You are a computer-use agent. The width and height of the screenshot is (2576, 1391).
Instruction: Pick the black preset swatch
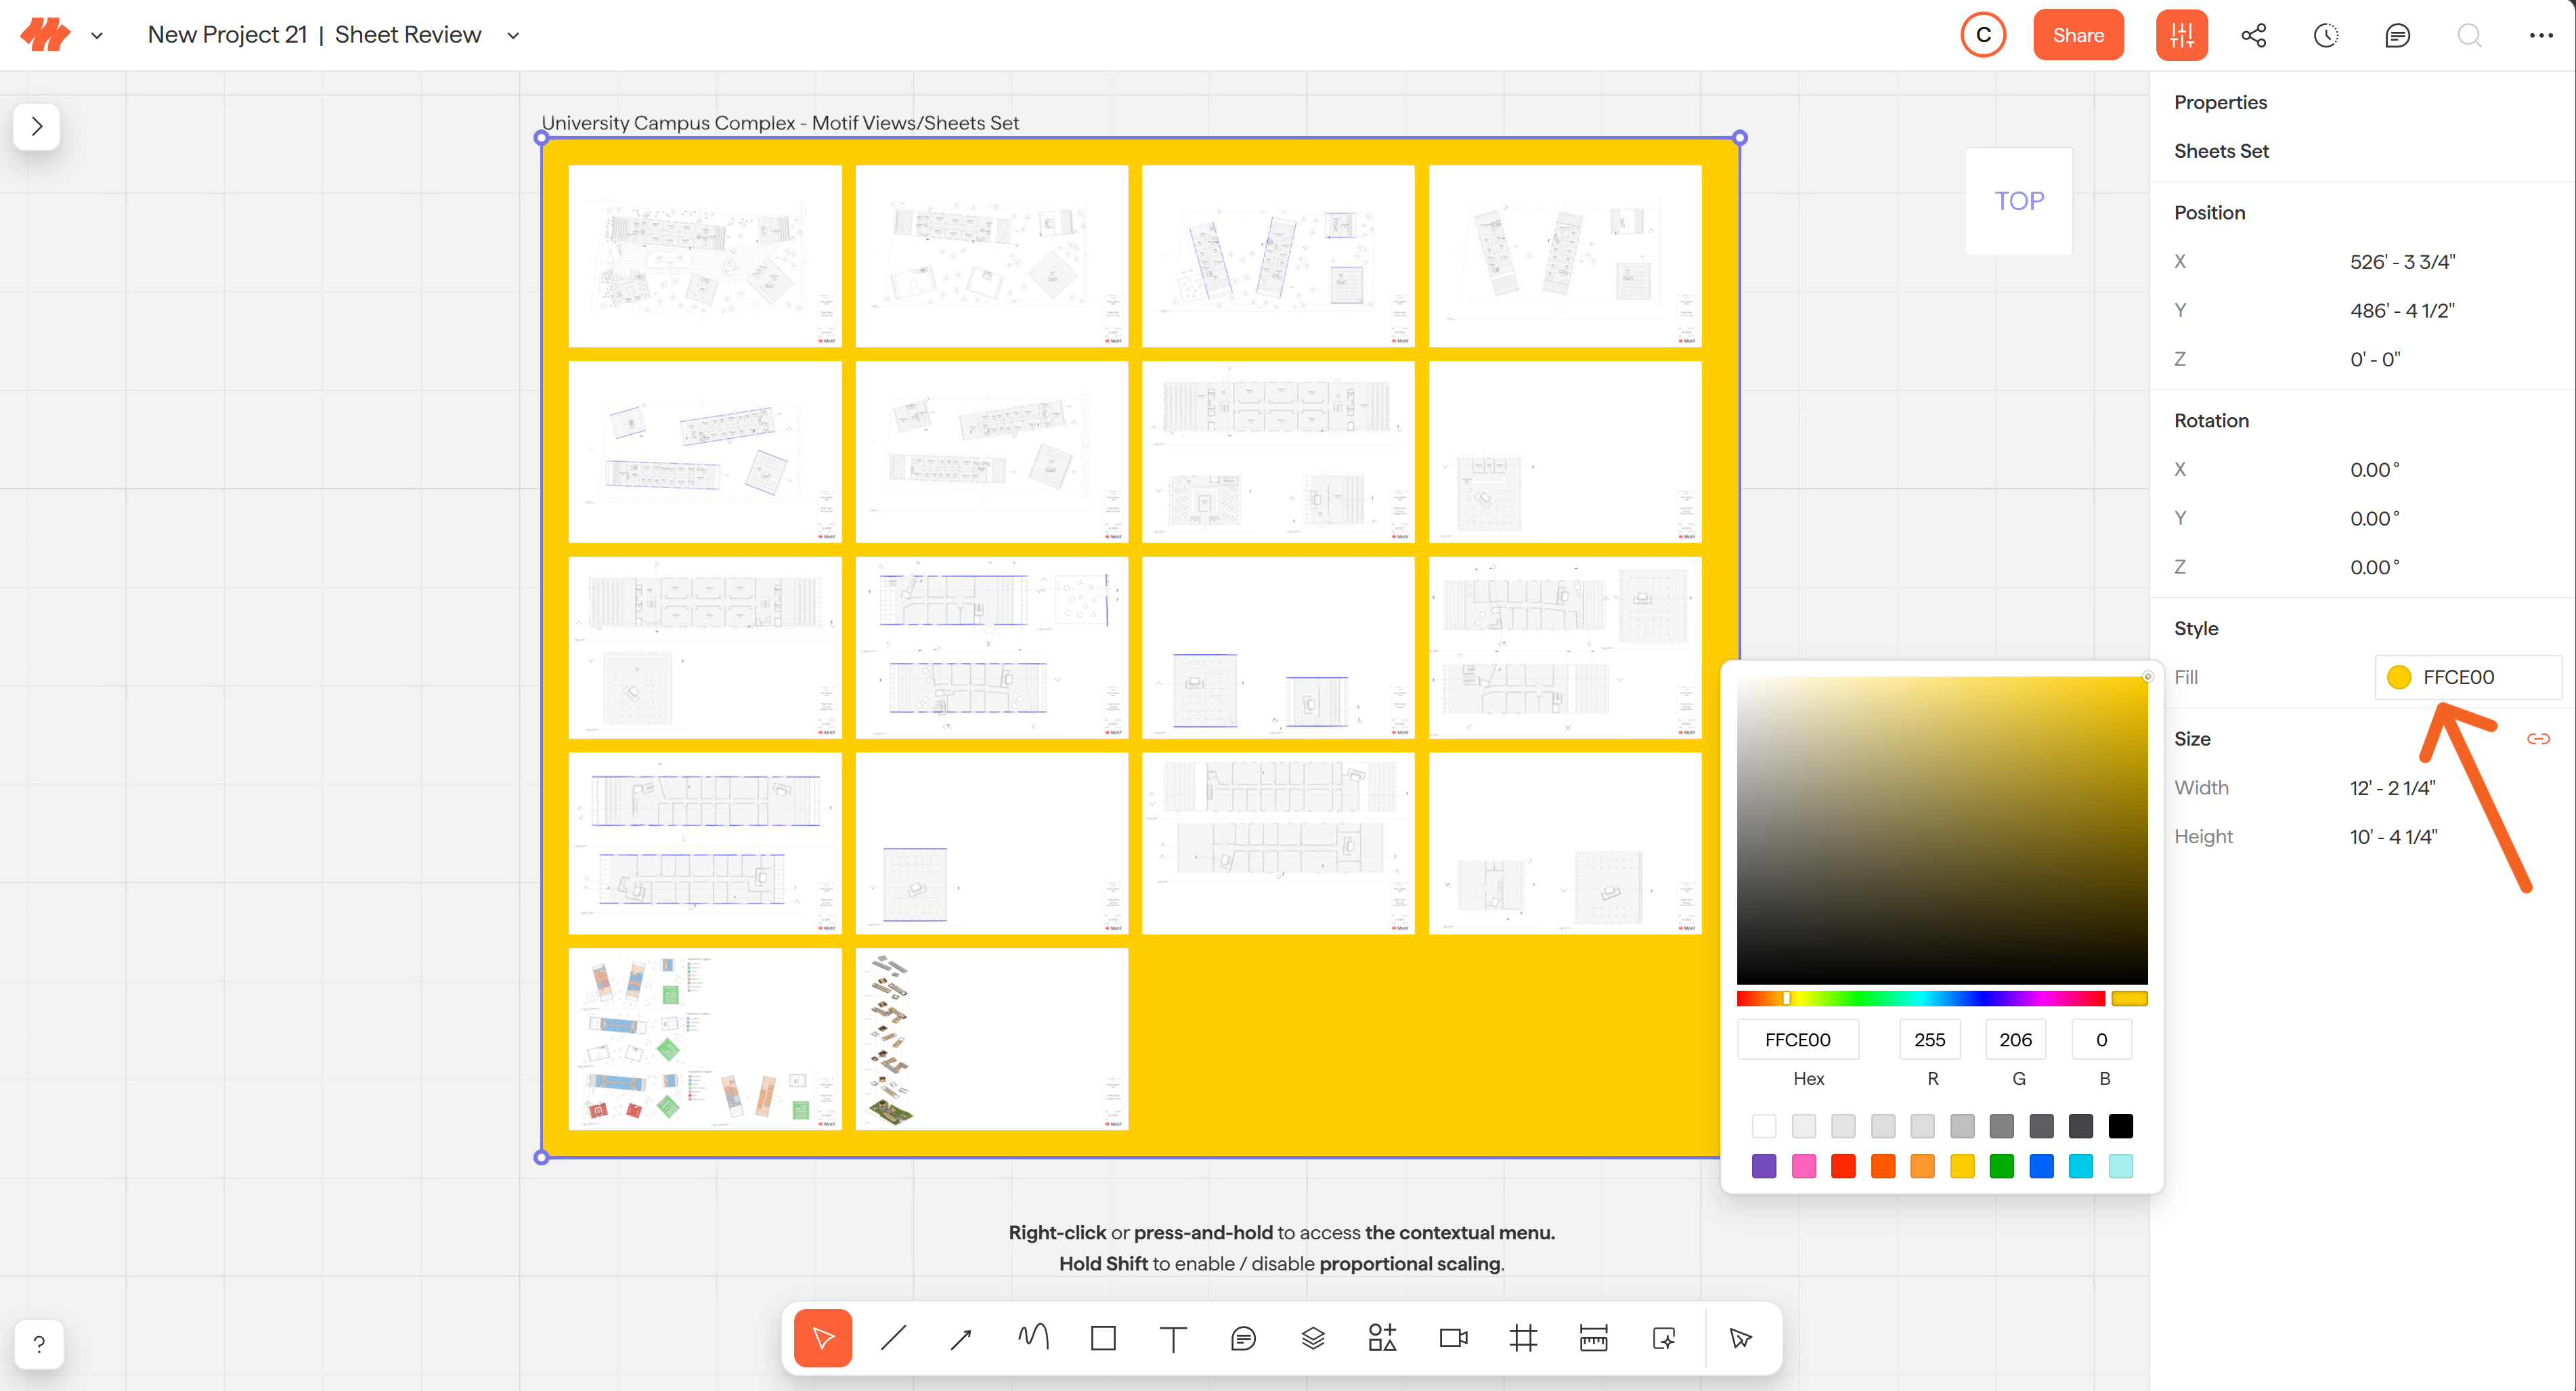click(2120, 1126)
